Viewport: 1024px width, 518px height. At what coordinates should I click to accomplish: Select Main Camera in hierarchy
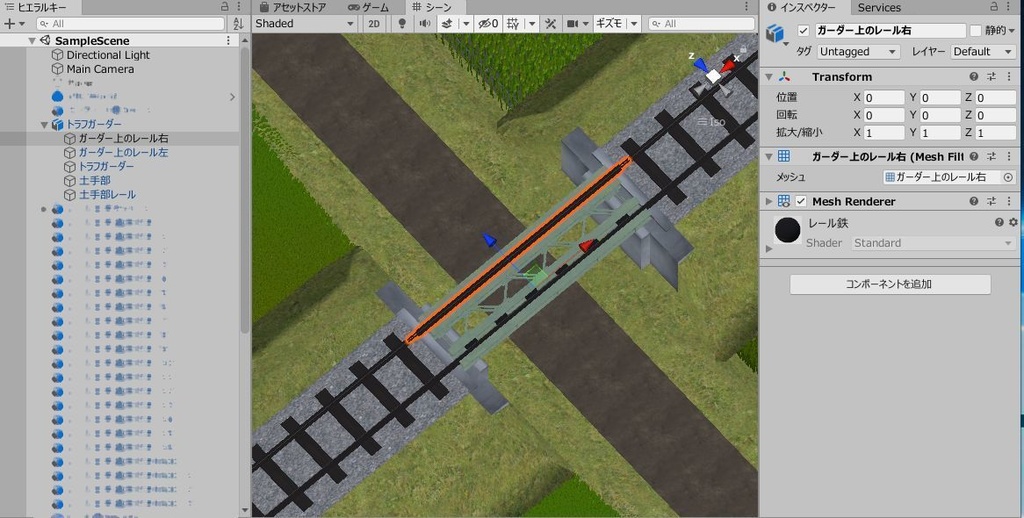coord(100,69)
